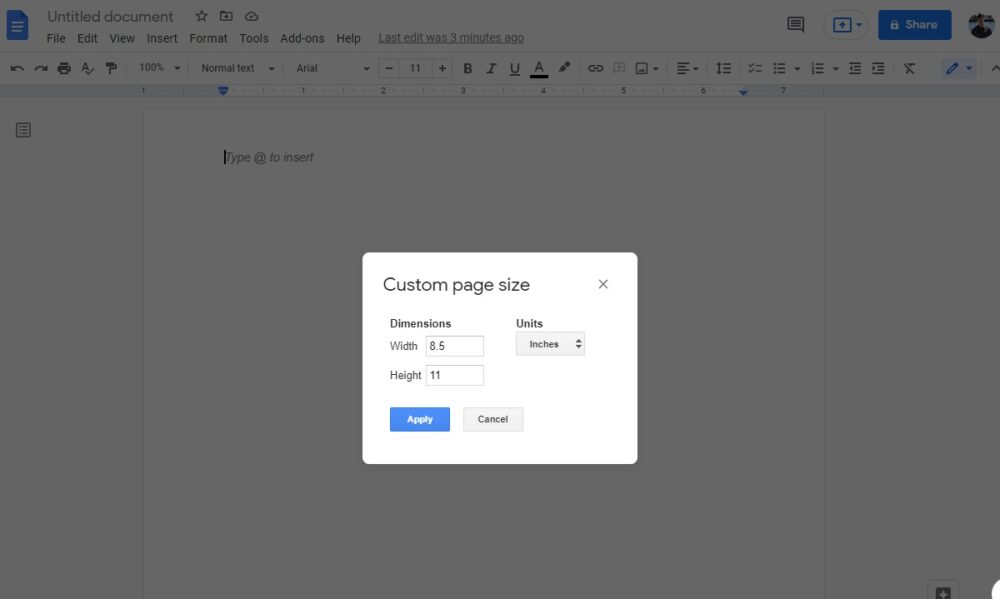The height and width of the screenshot is (599, 1000).
Task: Open the document outline panel
Action: [x=23, y=129]
